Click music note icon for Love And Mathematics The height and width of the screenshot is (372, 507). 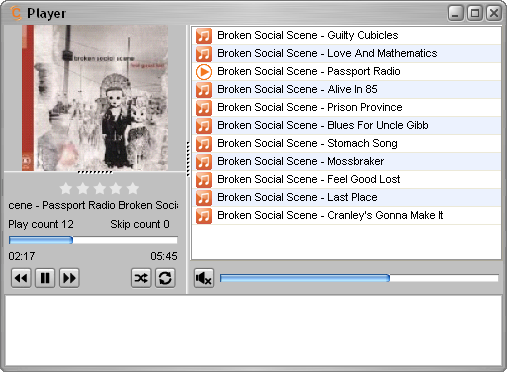coord(204,54)
